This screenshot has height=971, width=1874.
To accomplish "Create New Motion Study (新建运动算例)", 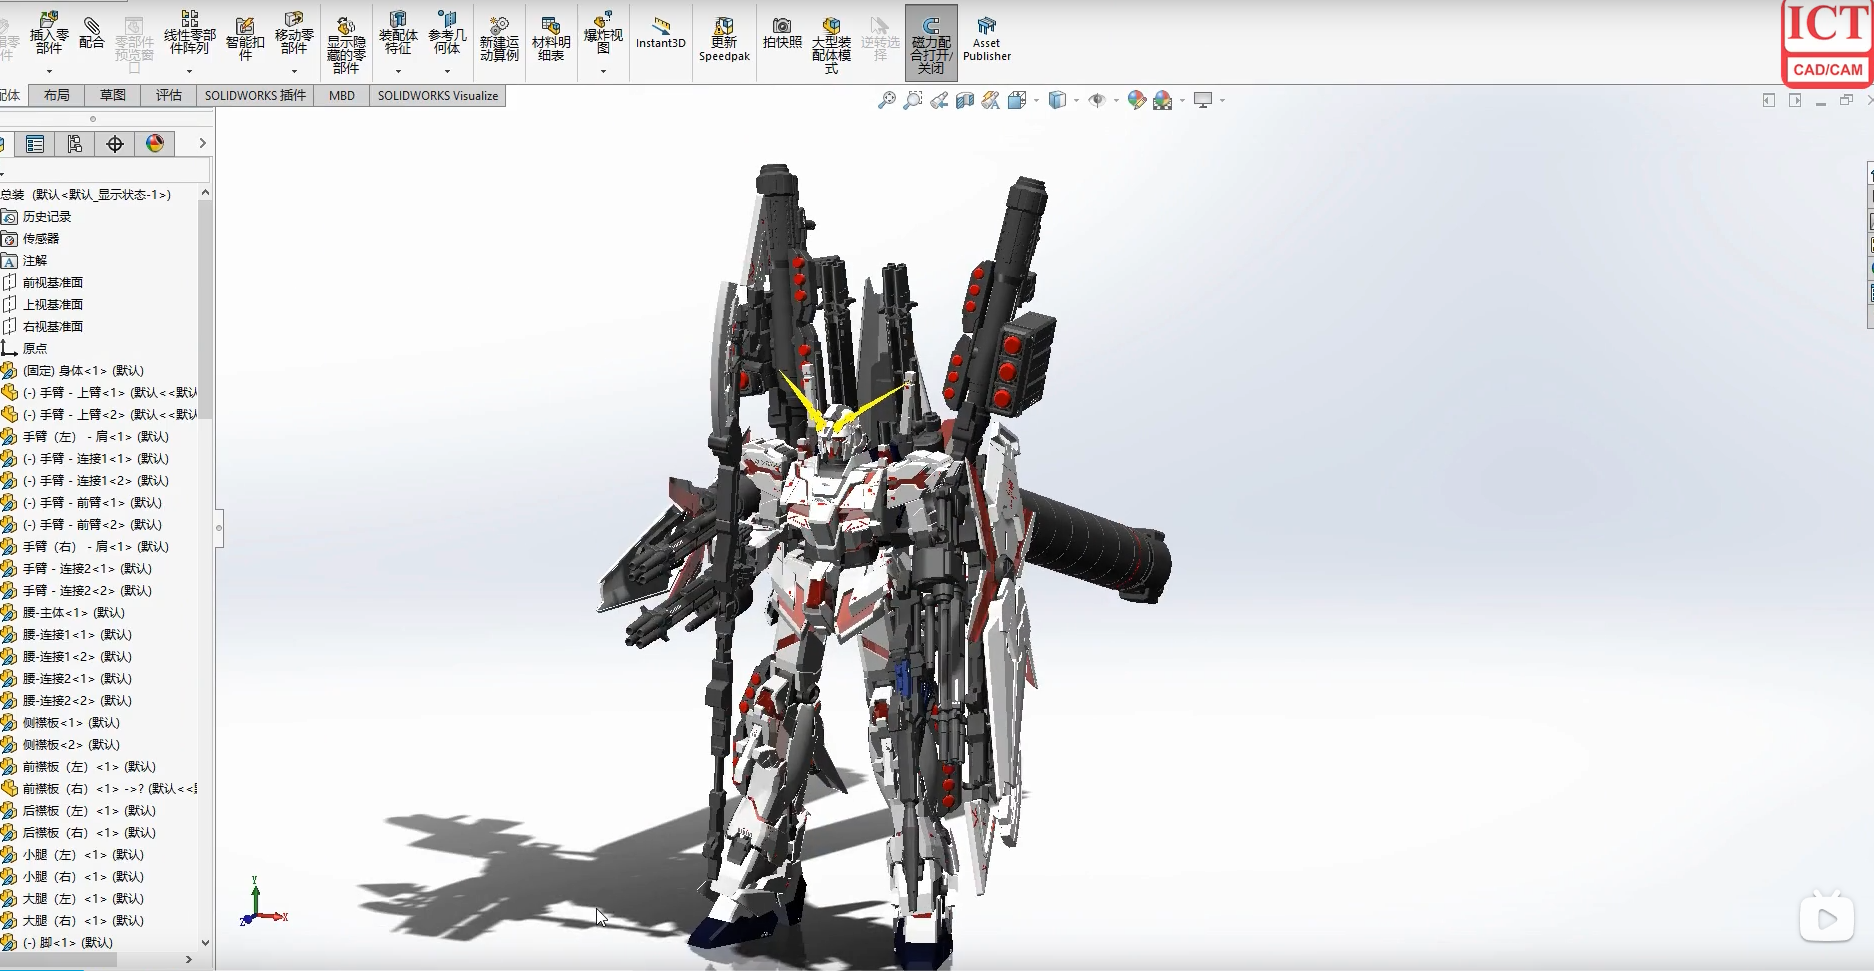I will (x=499, y=38).
